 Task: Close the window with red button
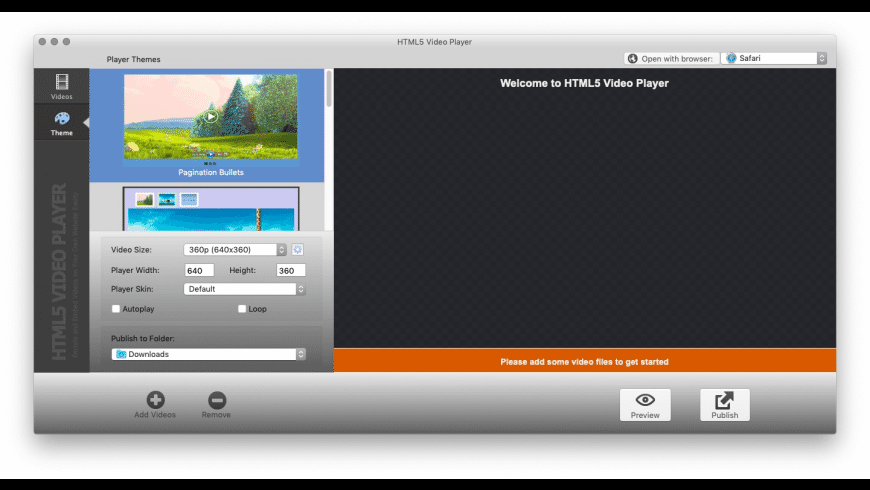(x=42, y=42)
